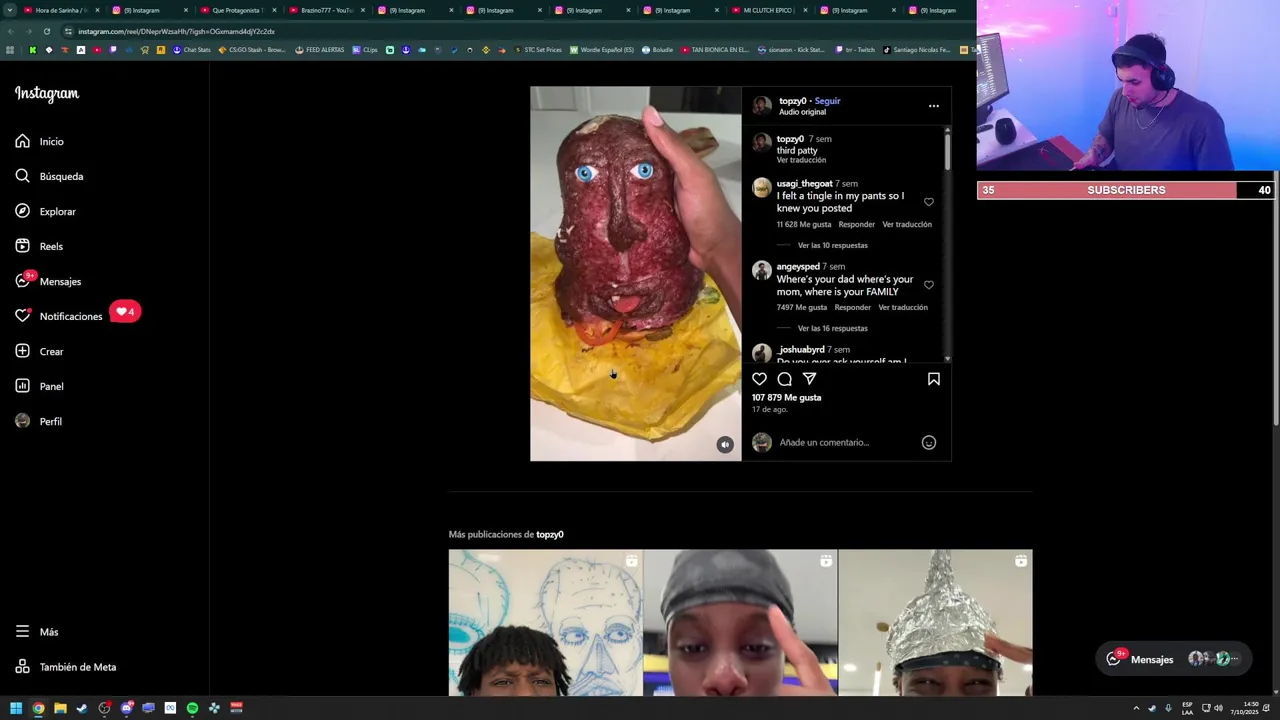Click the comments panel scrollbar
The height and width of the screenshot is (720, 1280).
pos(947,150)
